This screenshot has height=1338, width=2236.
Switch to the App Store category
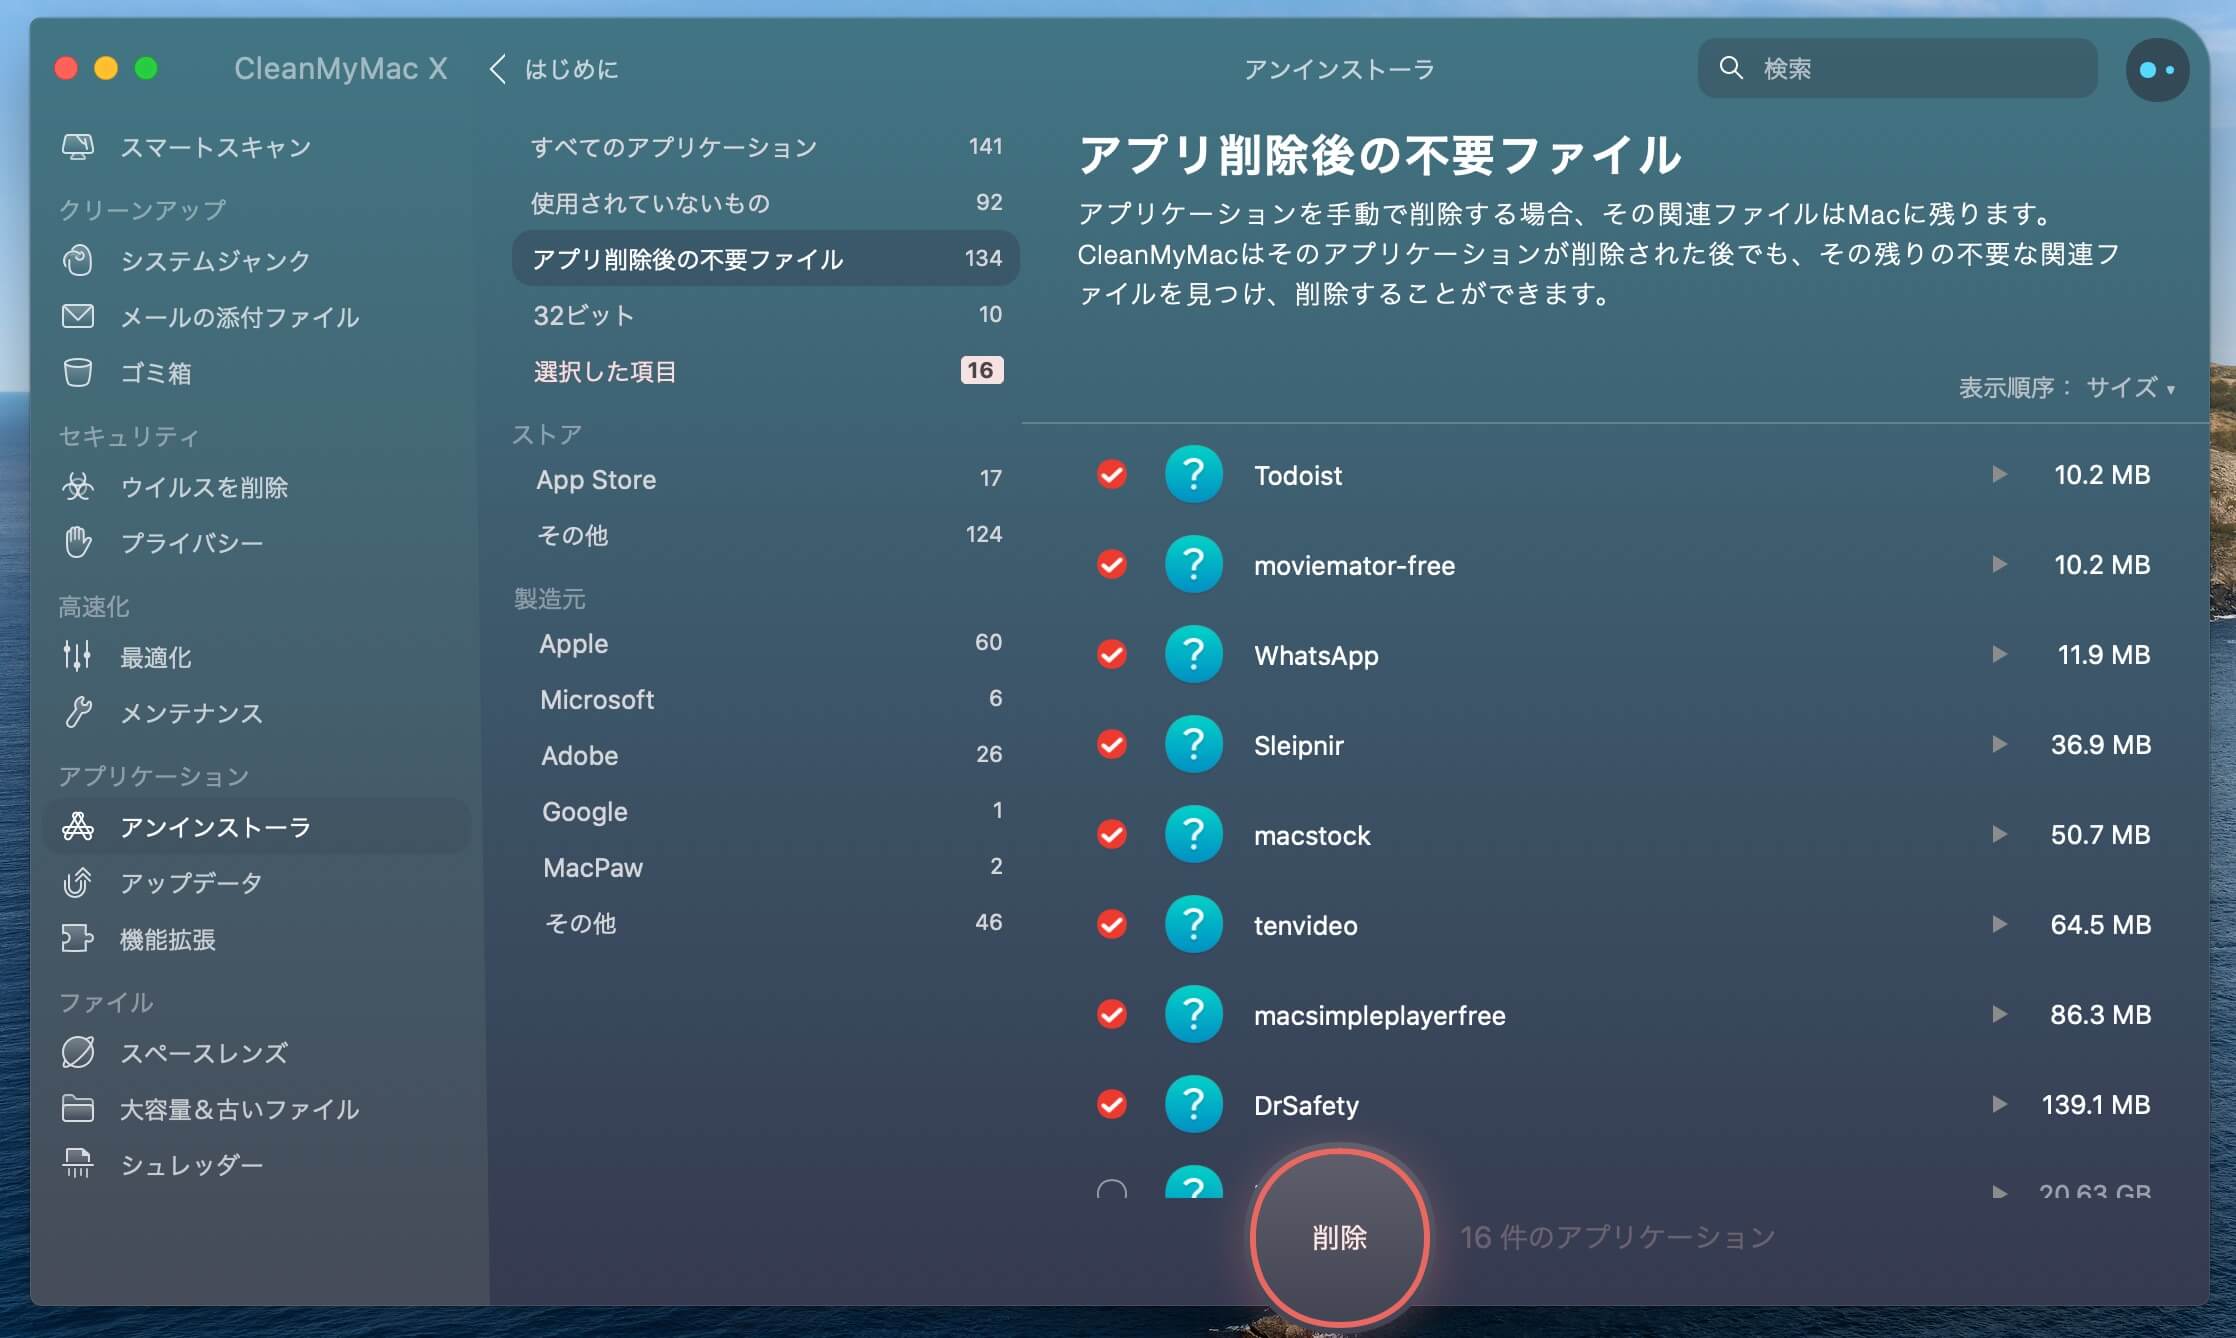click(x=596, y=479)
